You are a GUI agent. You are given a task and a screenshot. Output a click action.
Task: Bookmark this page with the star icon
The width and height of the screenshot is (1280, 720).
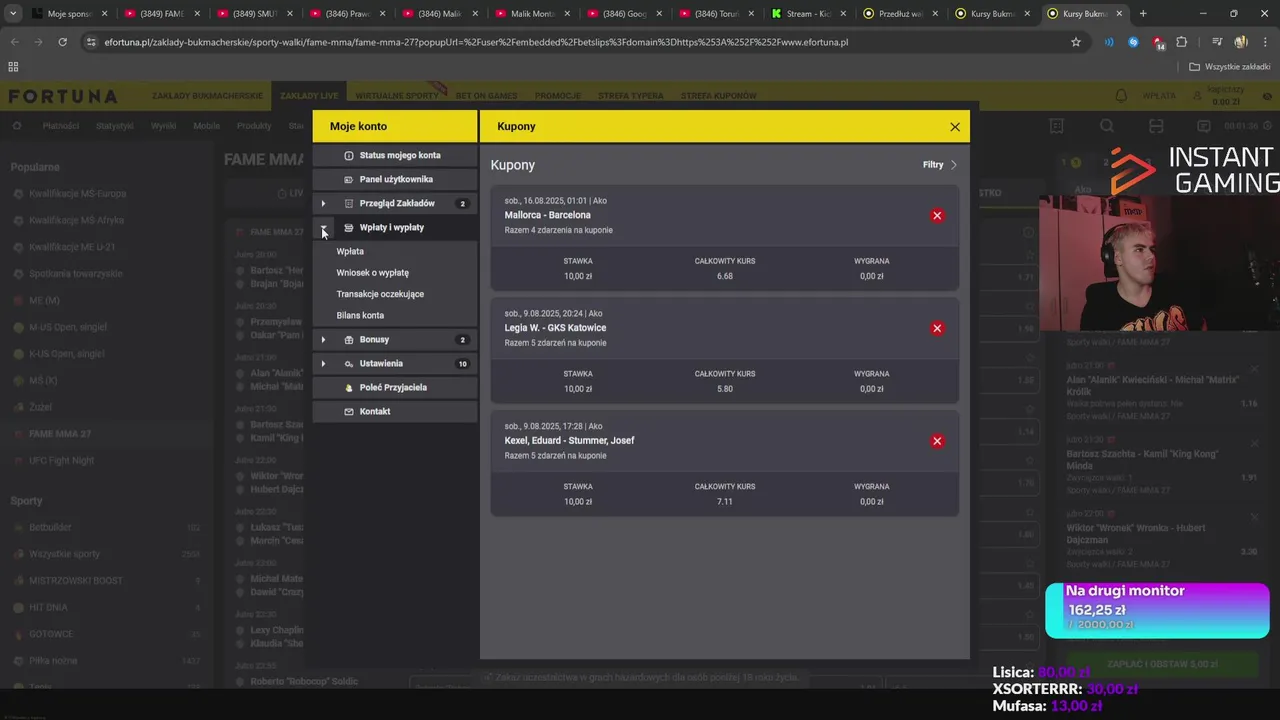[x=1076, y=42]
